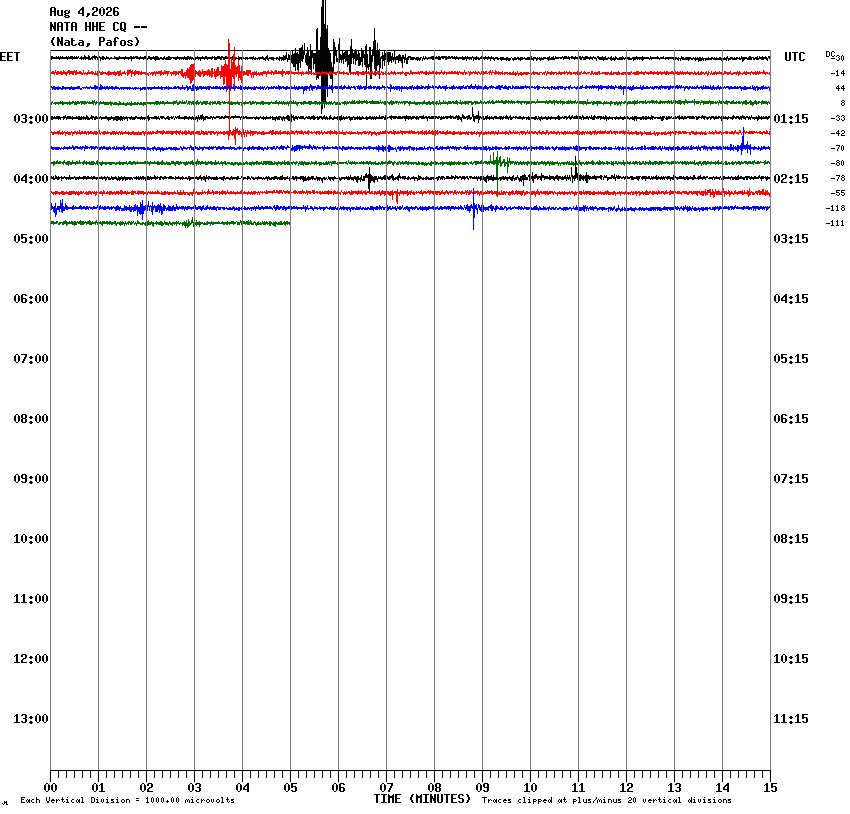Click the "TIME (MINUTES)" axis title
Viewport: 850px width, 814px height.
[x=422, y=799]
